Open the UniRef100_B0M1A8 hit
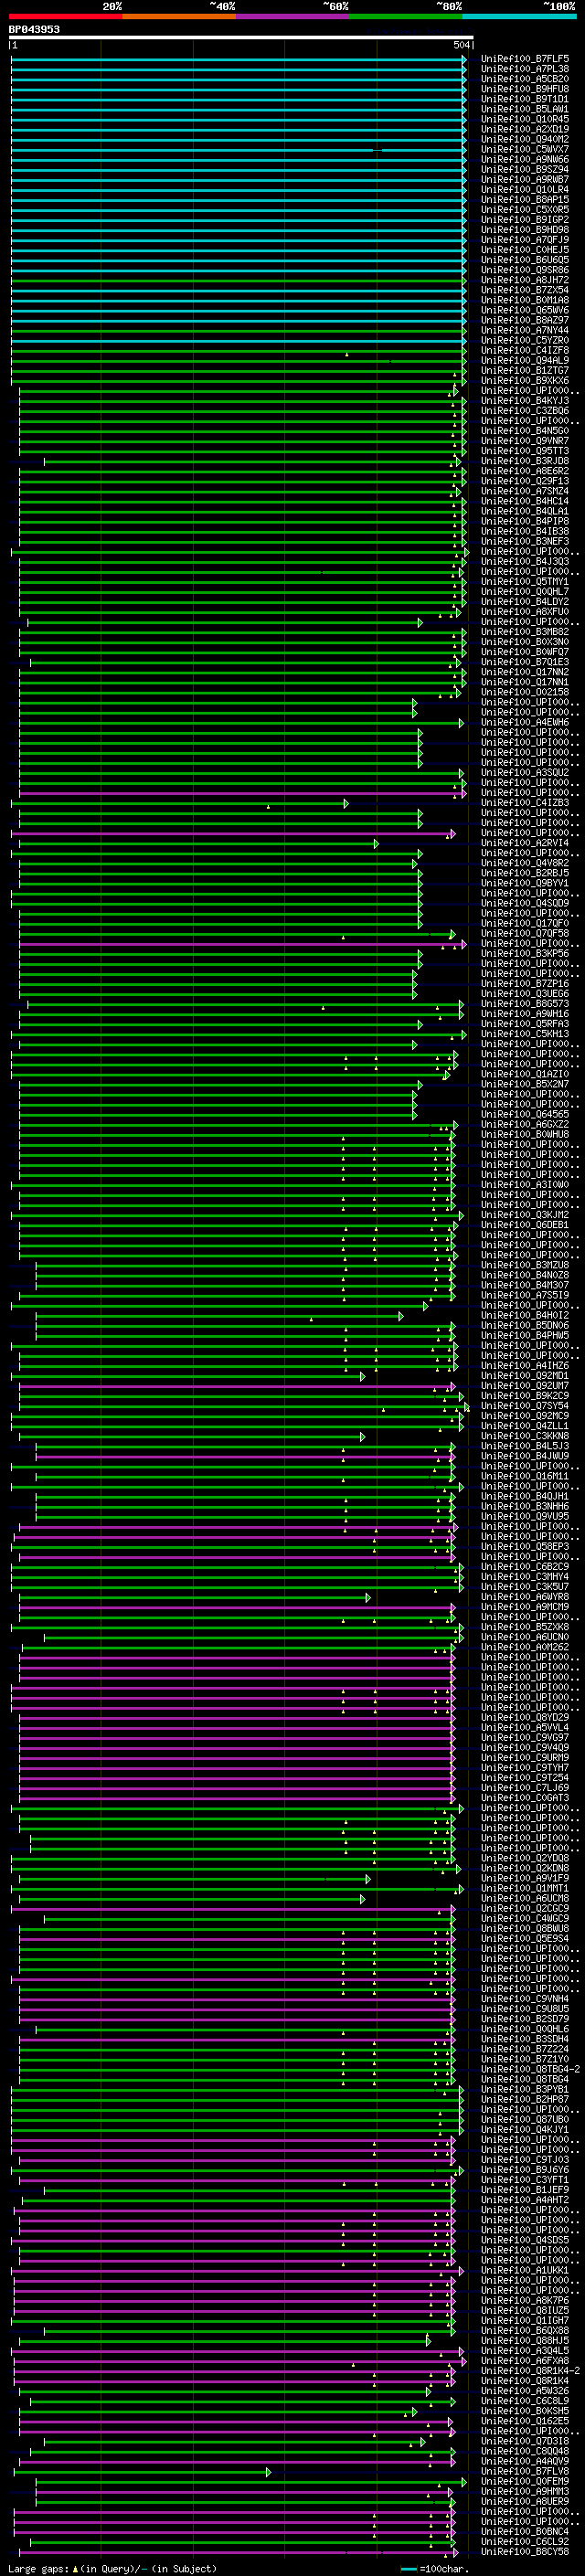585x2576 pixels. coord(525,300)
